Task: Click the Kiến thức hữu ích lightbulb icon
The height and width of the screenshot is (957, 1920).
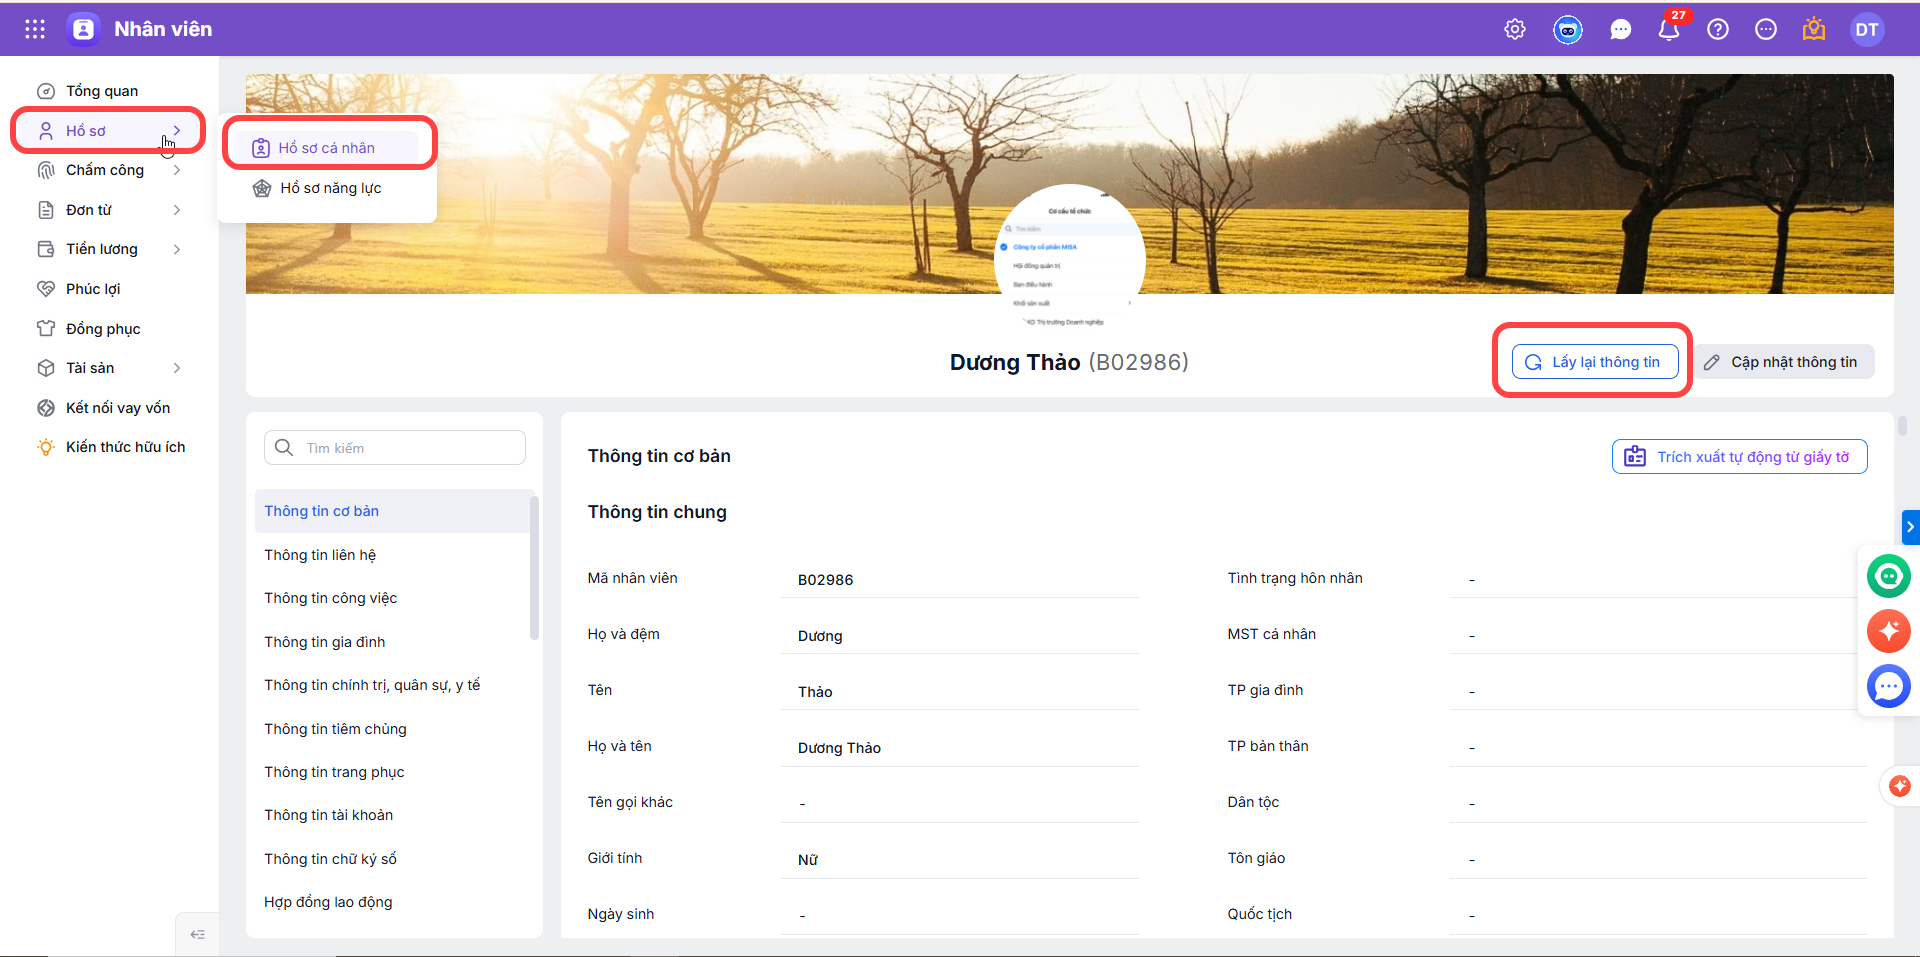Action: coord(46,447)
